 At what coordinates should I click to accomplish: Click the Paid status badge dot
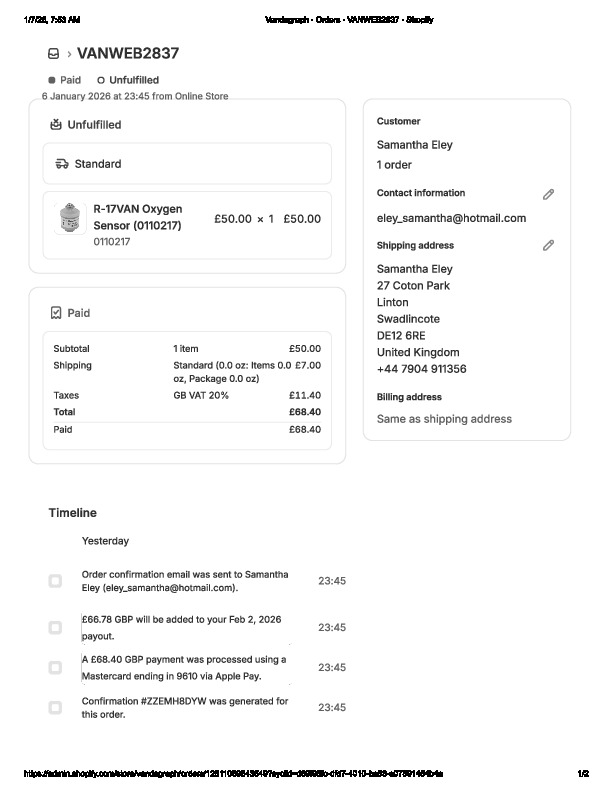52,80
